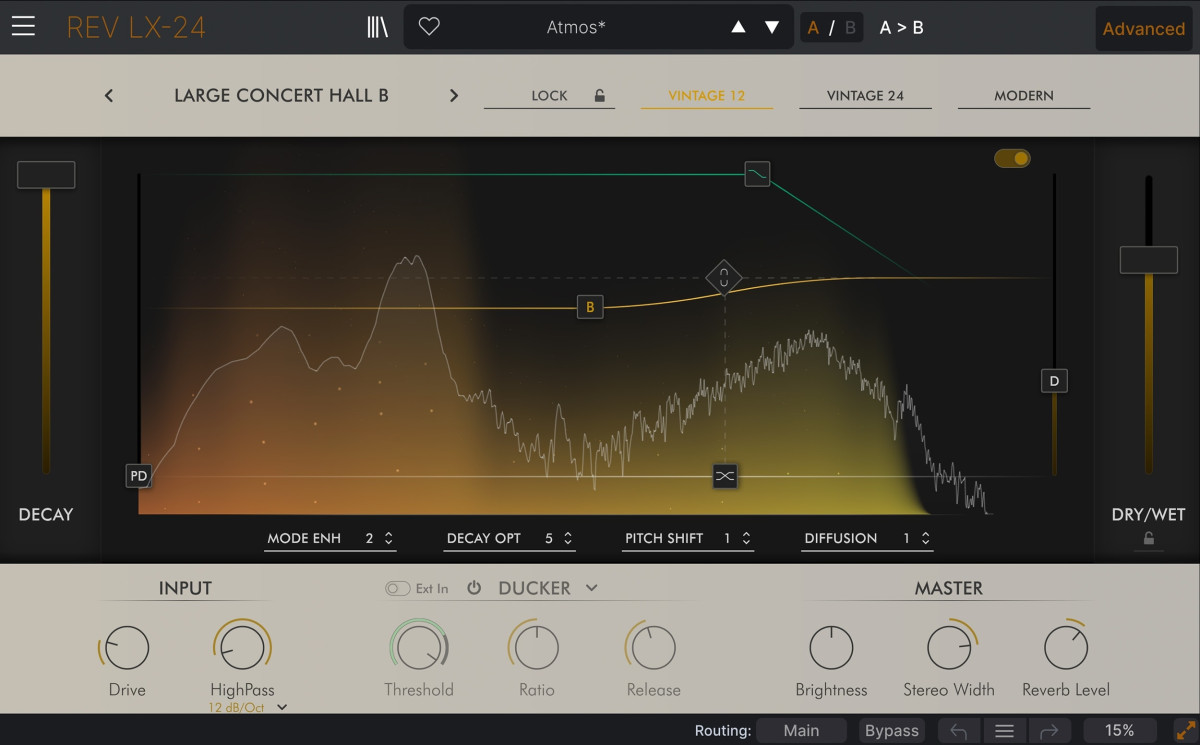The height and width of the screenshot is (745, 1200).
Task: Click the Reverb Level knob
Action: pos(1066,648)
